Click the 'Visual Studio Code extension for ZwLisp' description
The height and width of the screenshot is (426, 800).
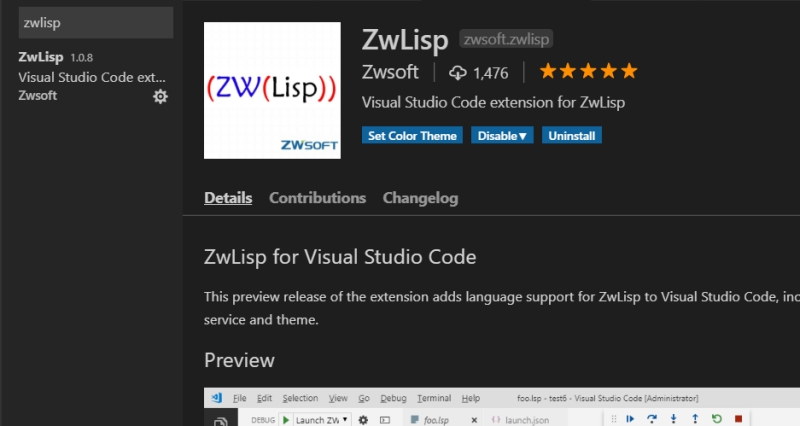[493, 103]
